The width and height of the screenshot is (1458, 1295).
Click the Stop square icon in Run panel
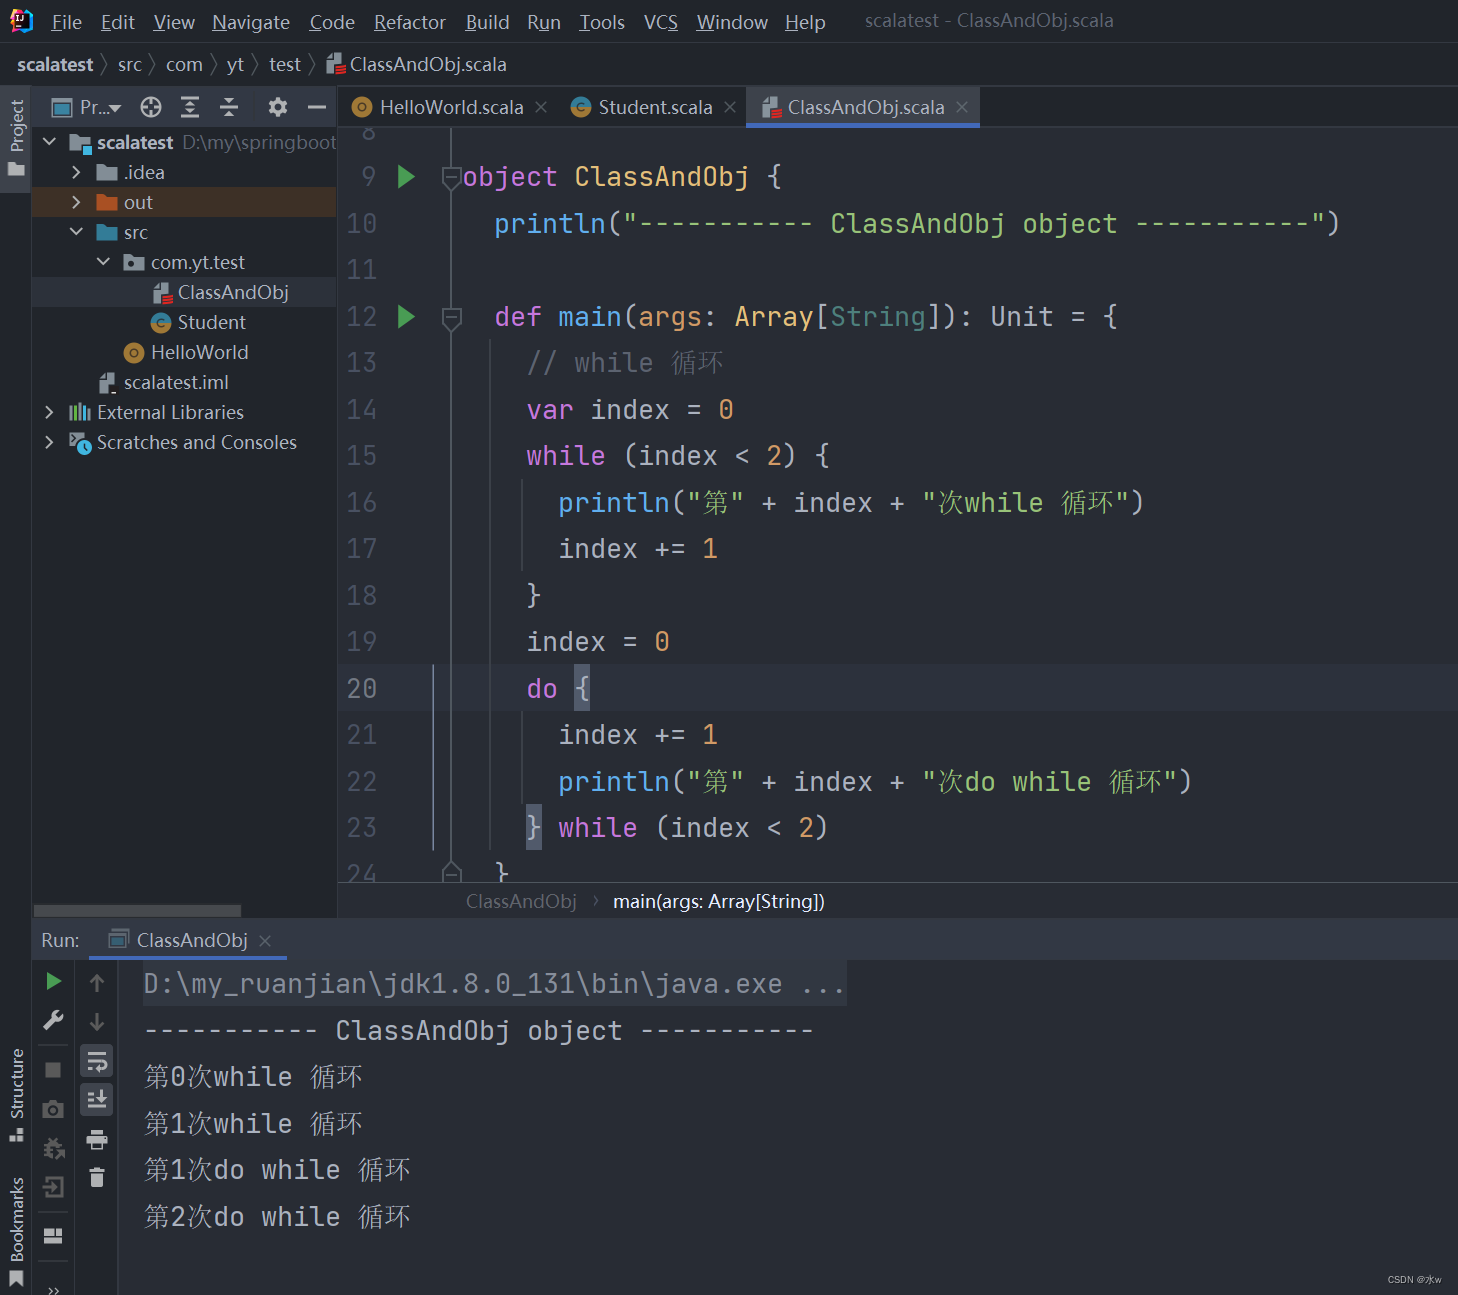[x=53, y=1070]
